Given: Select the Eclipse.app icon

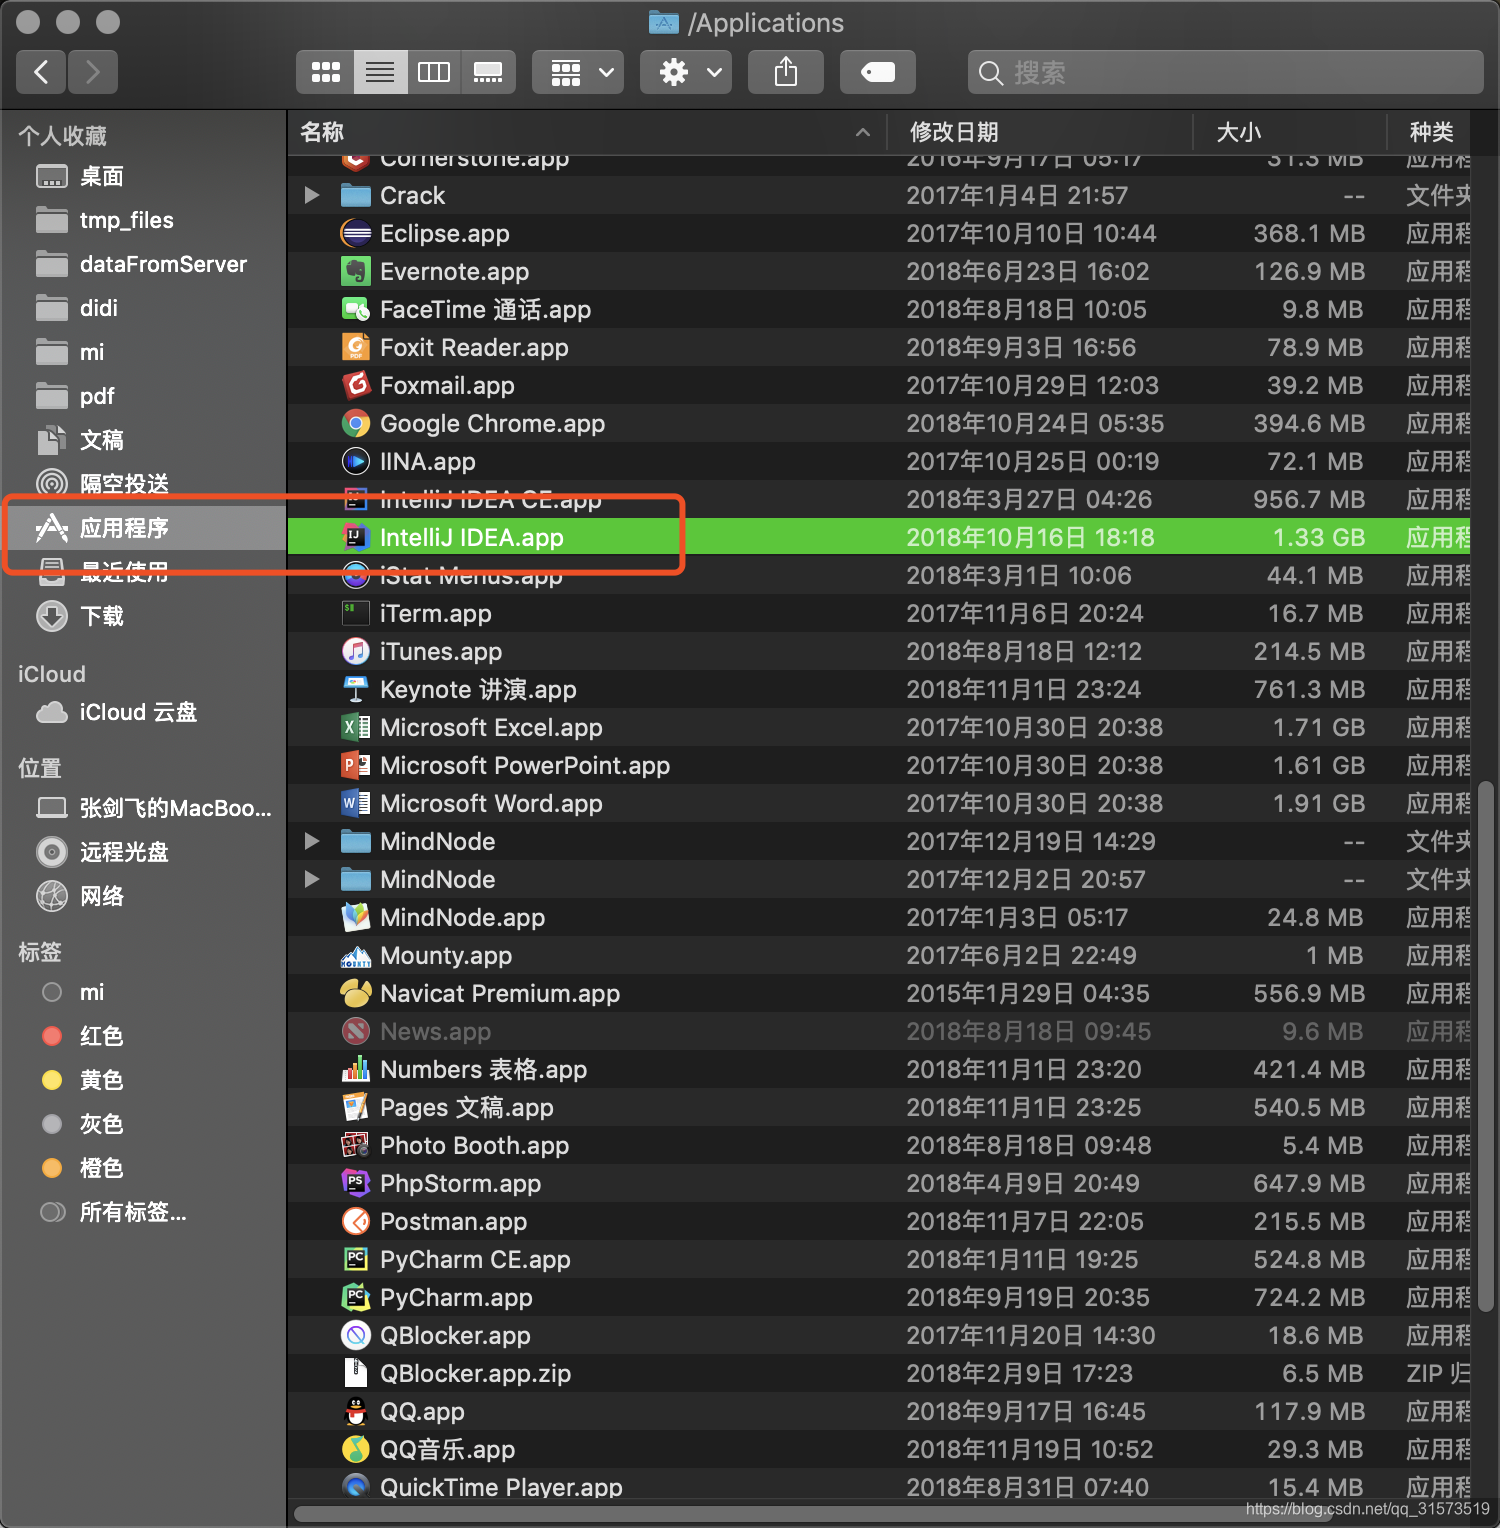Looking at the screenshot, I should 356,233.
